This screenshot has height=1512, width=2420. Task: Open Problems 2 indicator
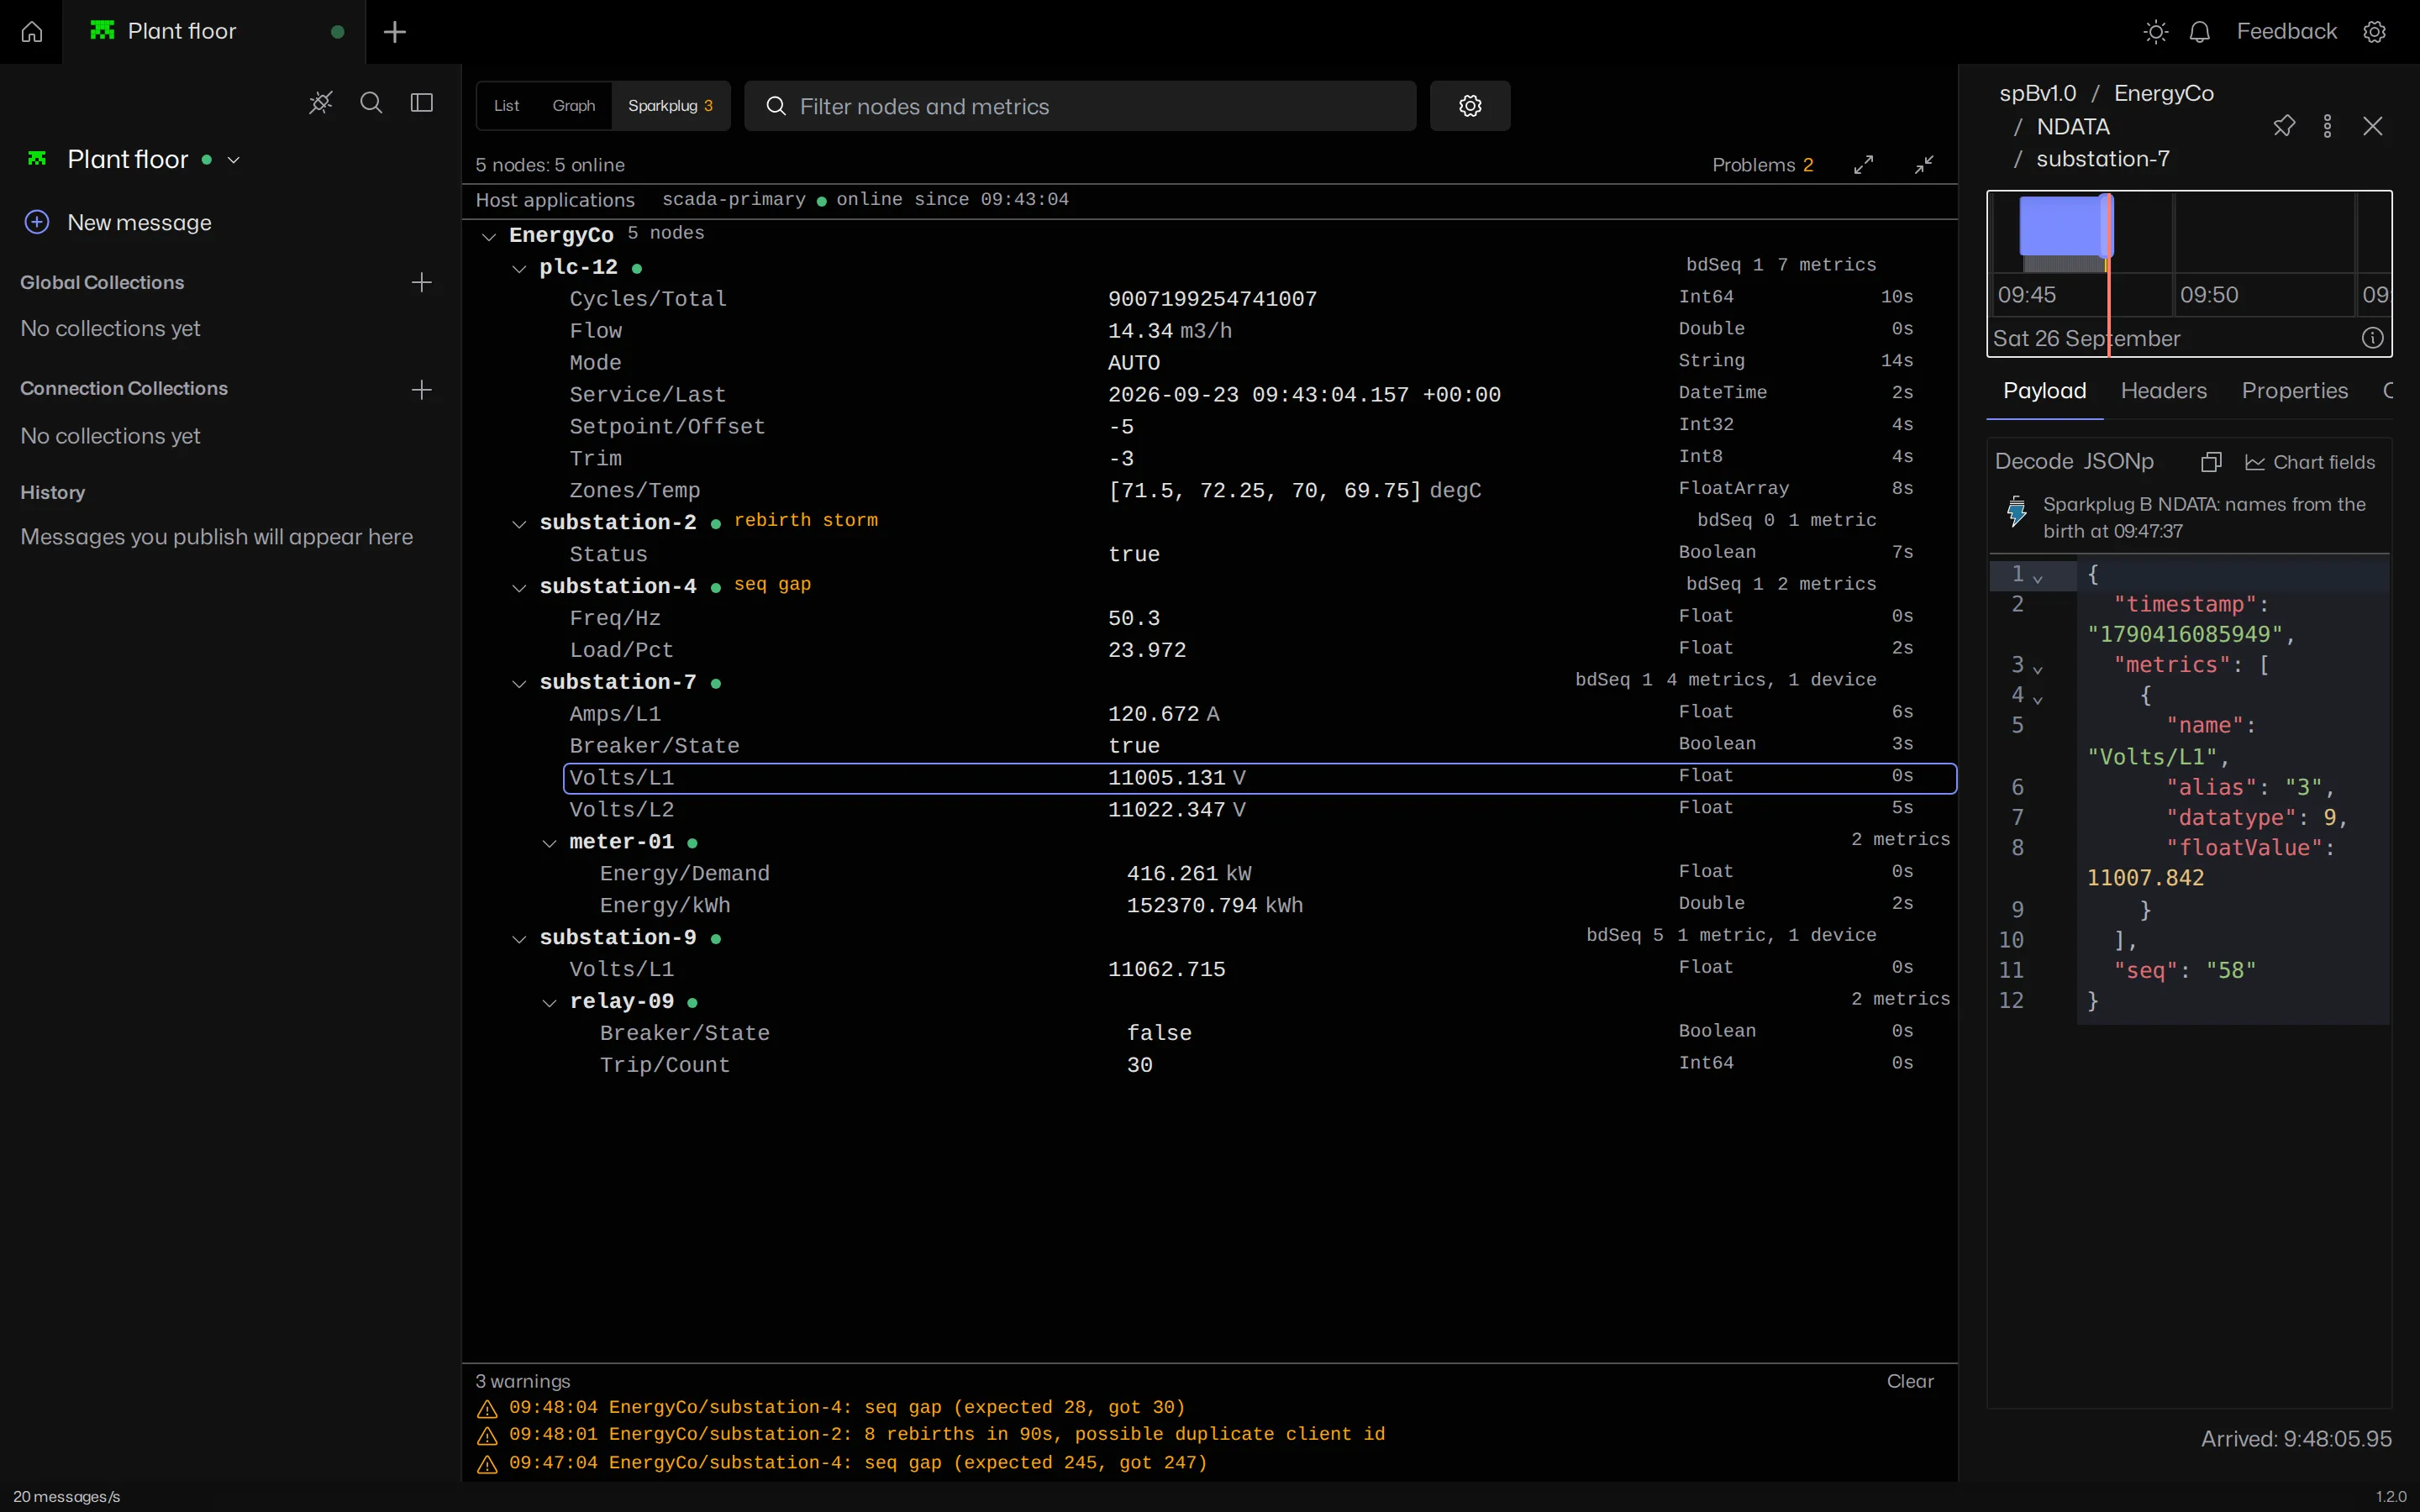[1762, 165]
